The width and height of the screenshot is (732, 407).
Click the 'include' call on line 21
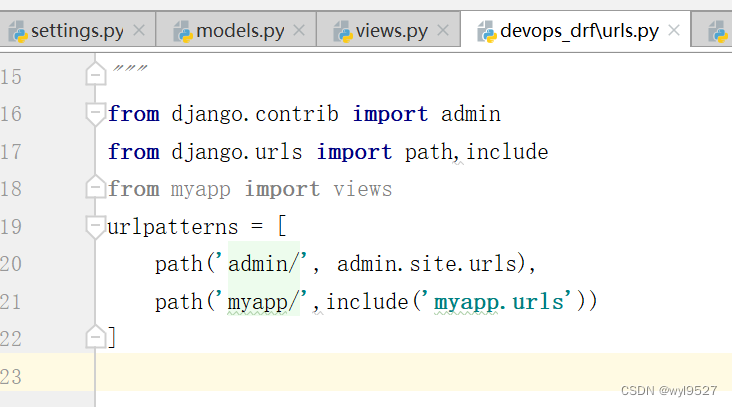[367, 302]
